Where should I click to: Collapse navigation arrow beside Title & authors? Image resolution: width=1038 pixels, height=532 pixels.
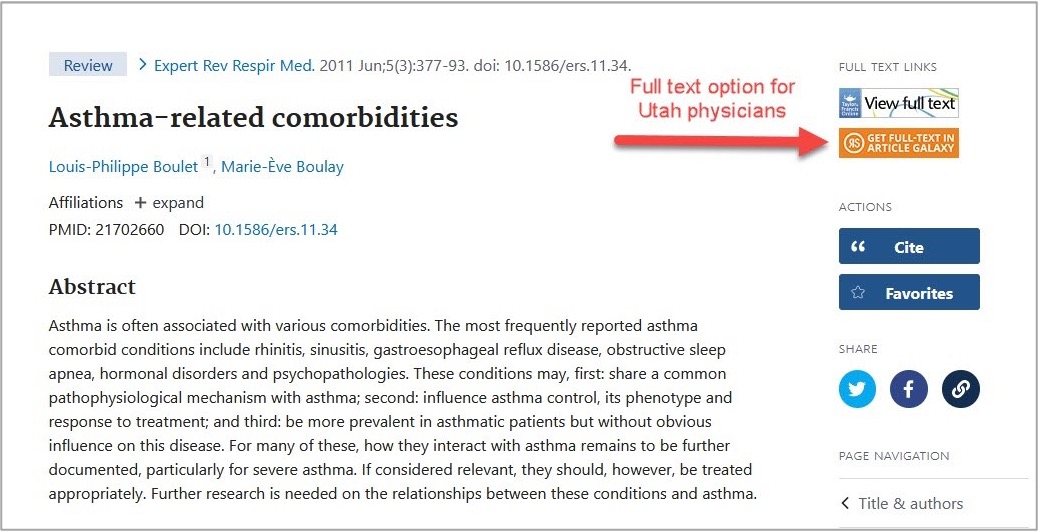click(845, 504)
